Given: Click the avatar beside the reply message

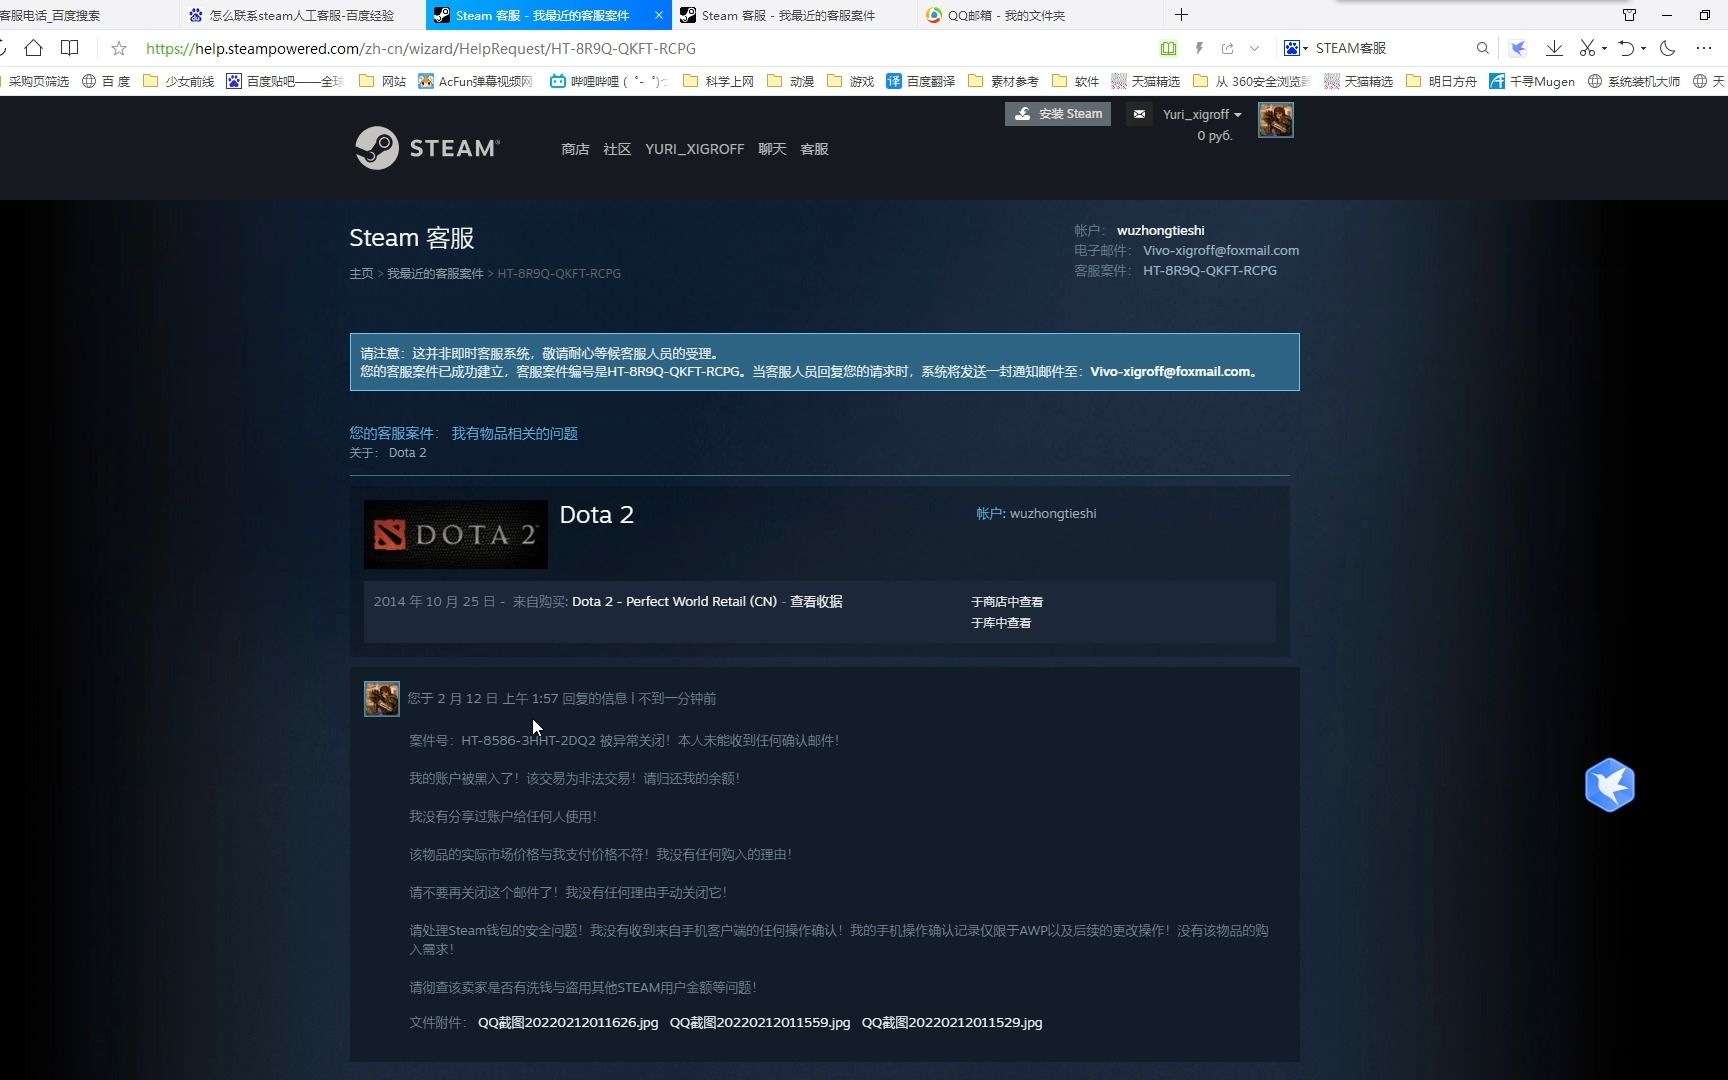Looking at the screenshot, I should pos(381,698).
